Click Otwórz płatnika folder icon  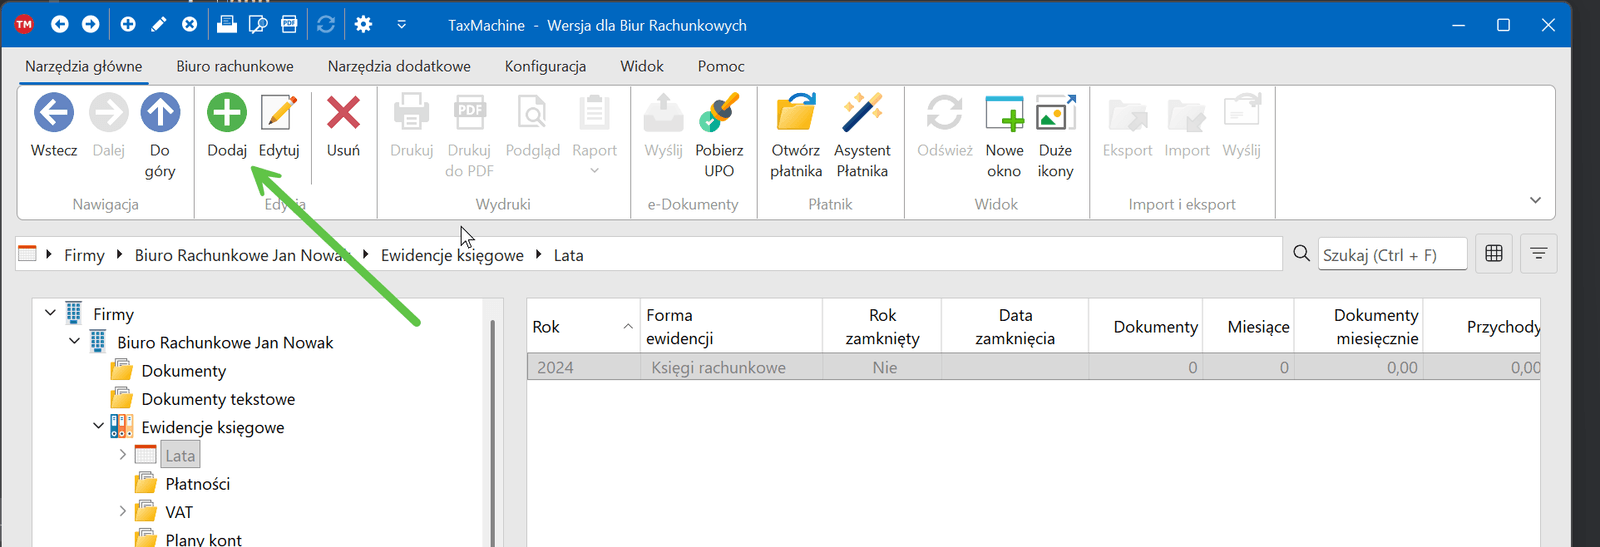[x=796, y=113]
